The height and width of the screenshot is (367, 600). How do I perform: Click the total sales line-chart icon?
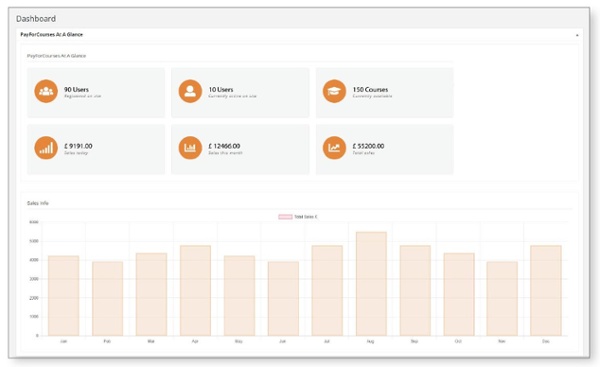[334, 148]
